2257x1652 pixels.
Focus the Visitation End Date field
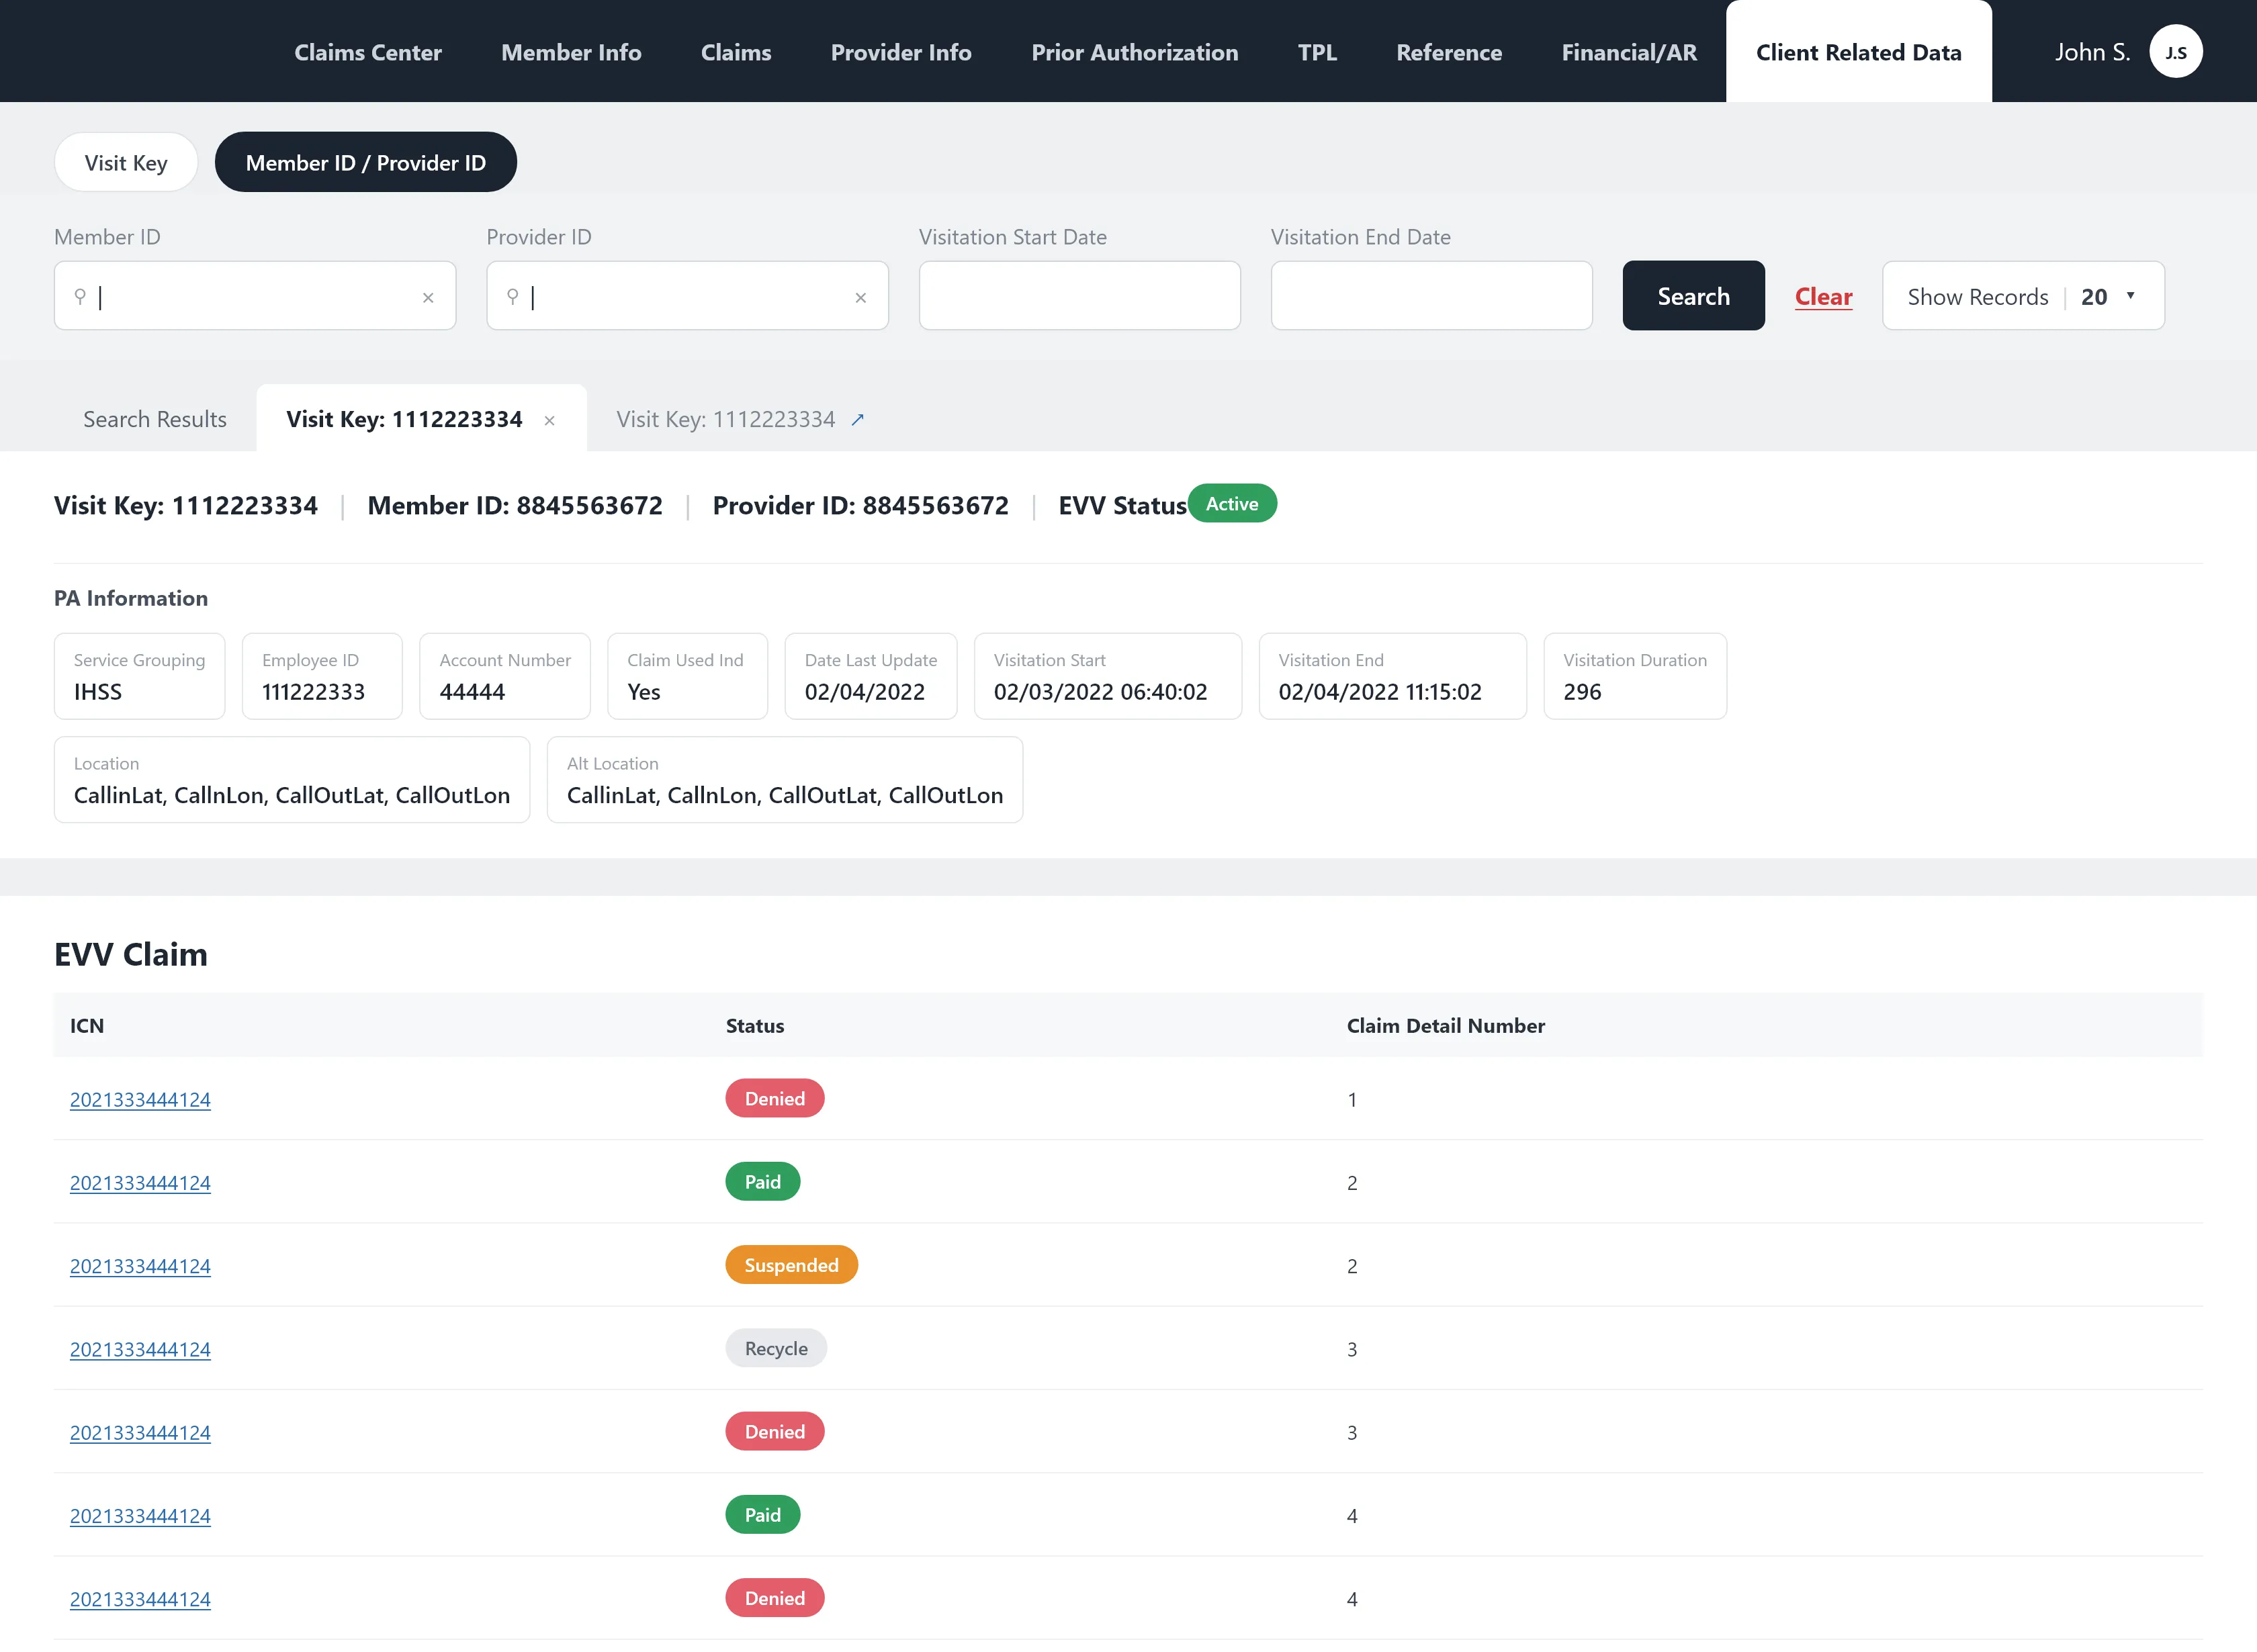[x=1431, y=296]
